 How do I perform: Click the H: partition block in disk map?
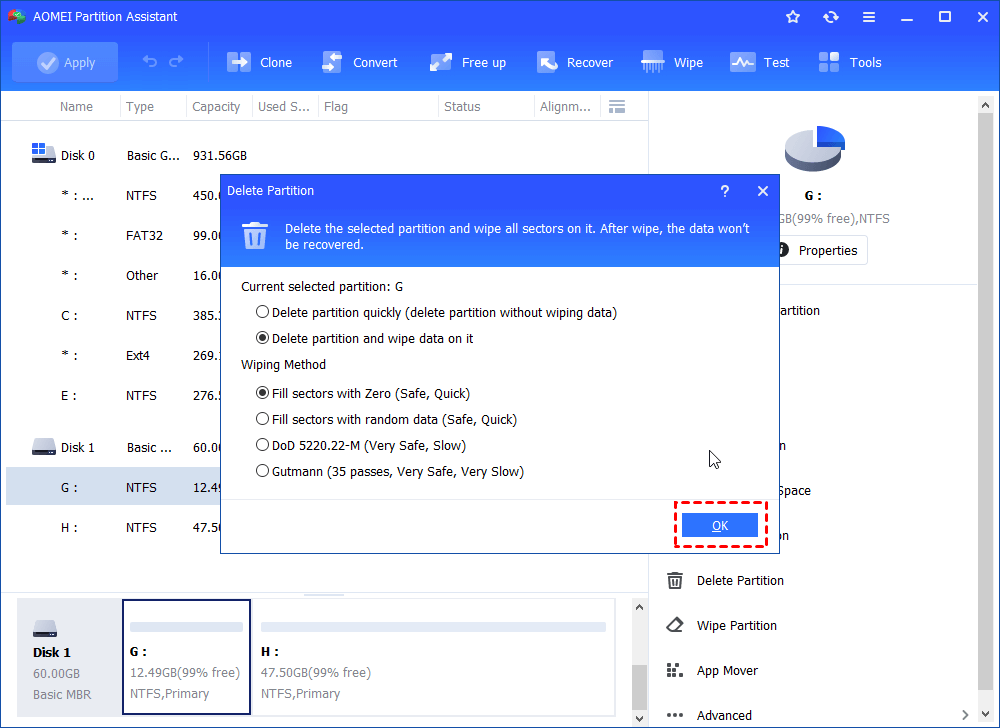point(434,657)
